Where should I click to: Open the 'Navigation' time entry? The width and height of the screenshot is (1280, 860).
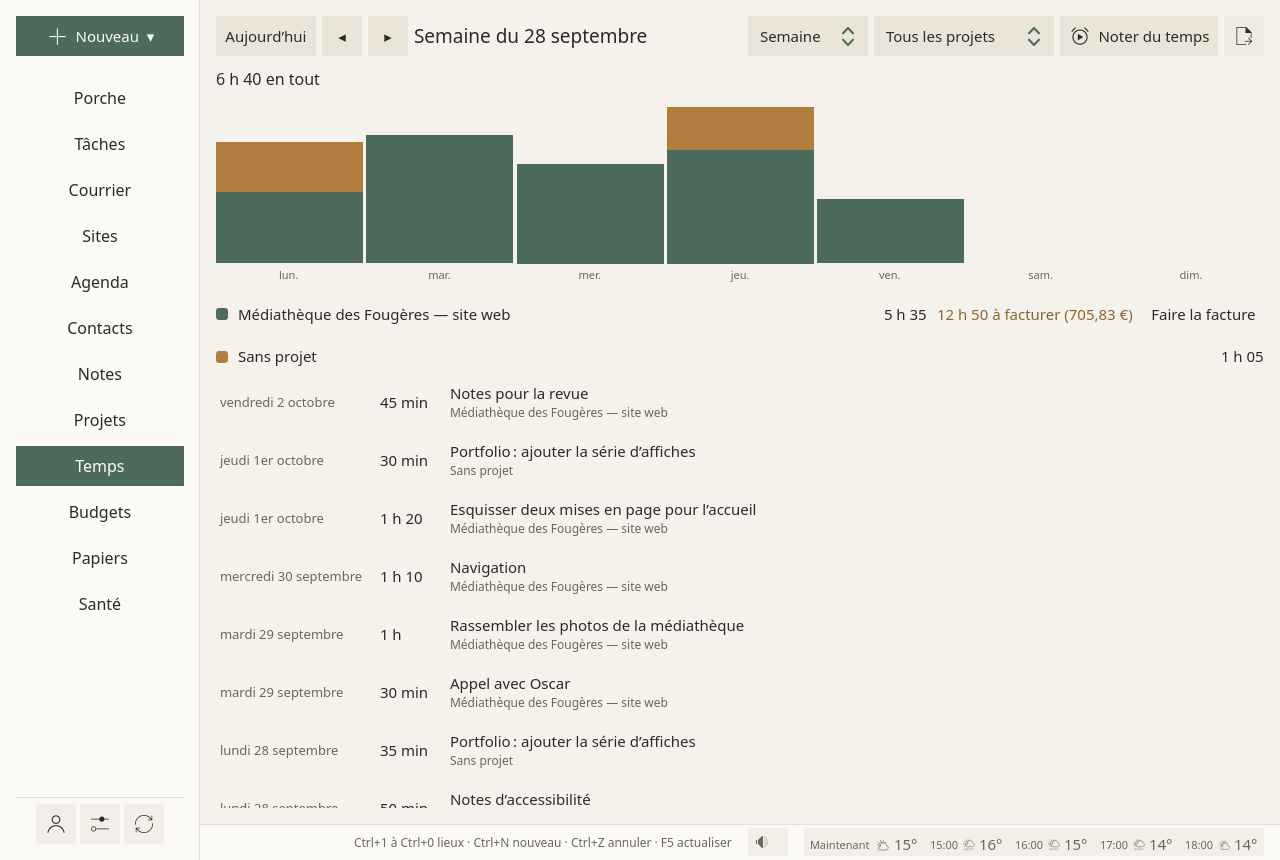[740, 576]
